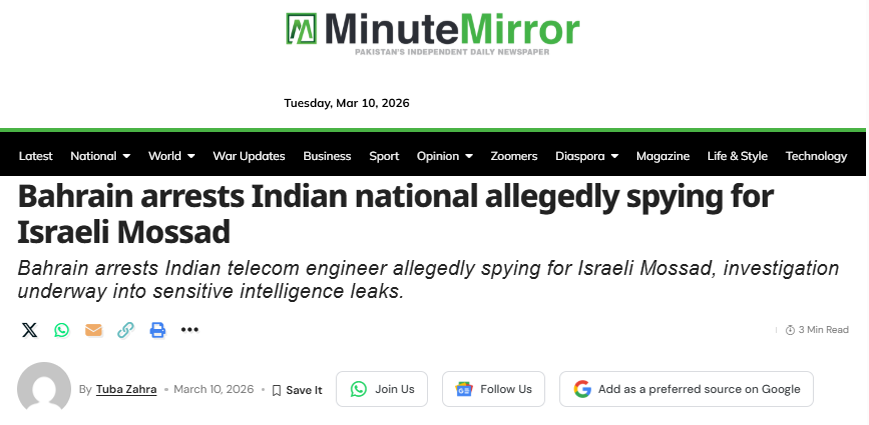This screenshot has height=425, width=869.
Task: Share article by email icon
Action: point(94,330)
